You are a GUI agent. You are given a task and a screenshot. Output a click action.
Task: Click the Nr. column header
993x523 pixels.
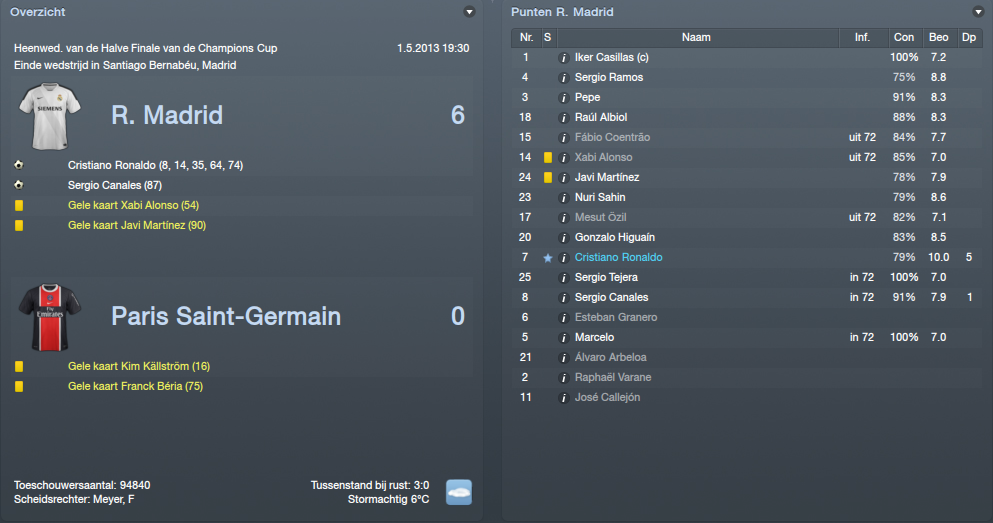pyautogui.click(x=525, y=38)
